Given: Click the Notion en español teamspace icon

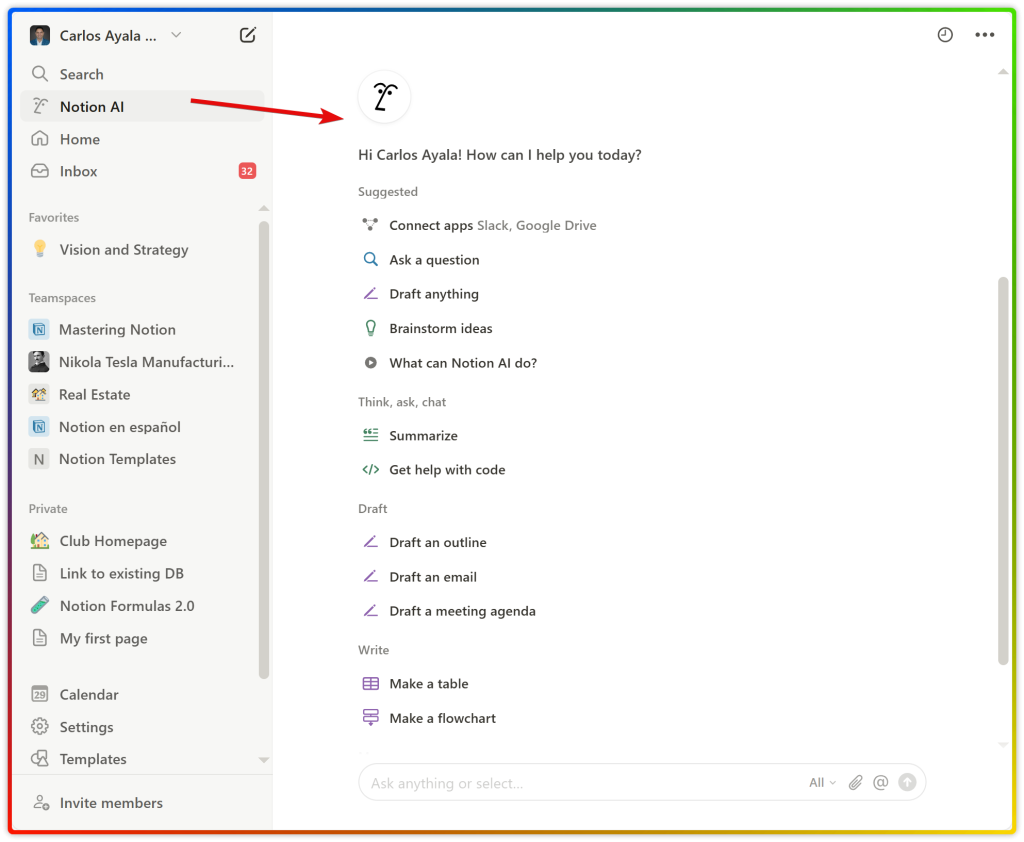Looking at the screenshot, I should coord(39,427).
